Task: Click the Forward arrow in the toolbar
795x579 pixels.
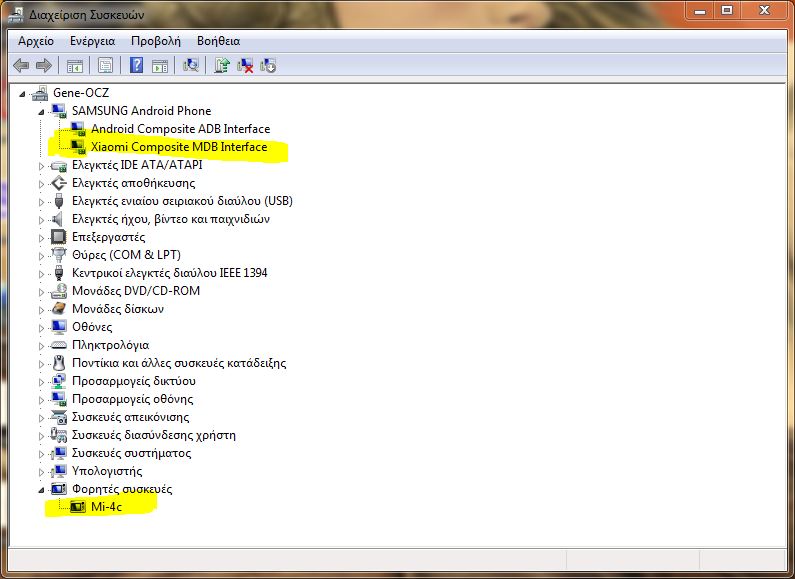Action: 43,66
